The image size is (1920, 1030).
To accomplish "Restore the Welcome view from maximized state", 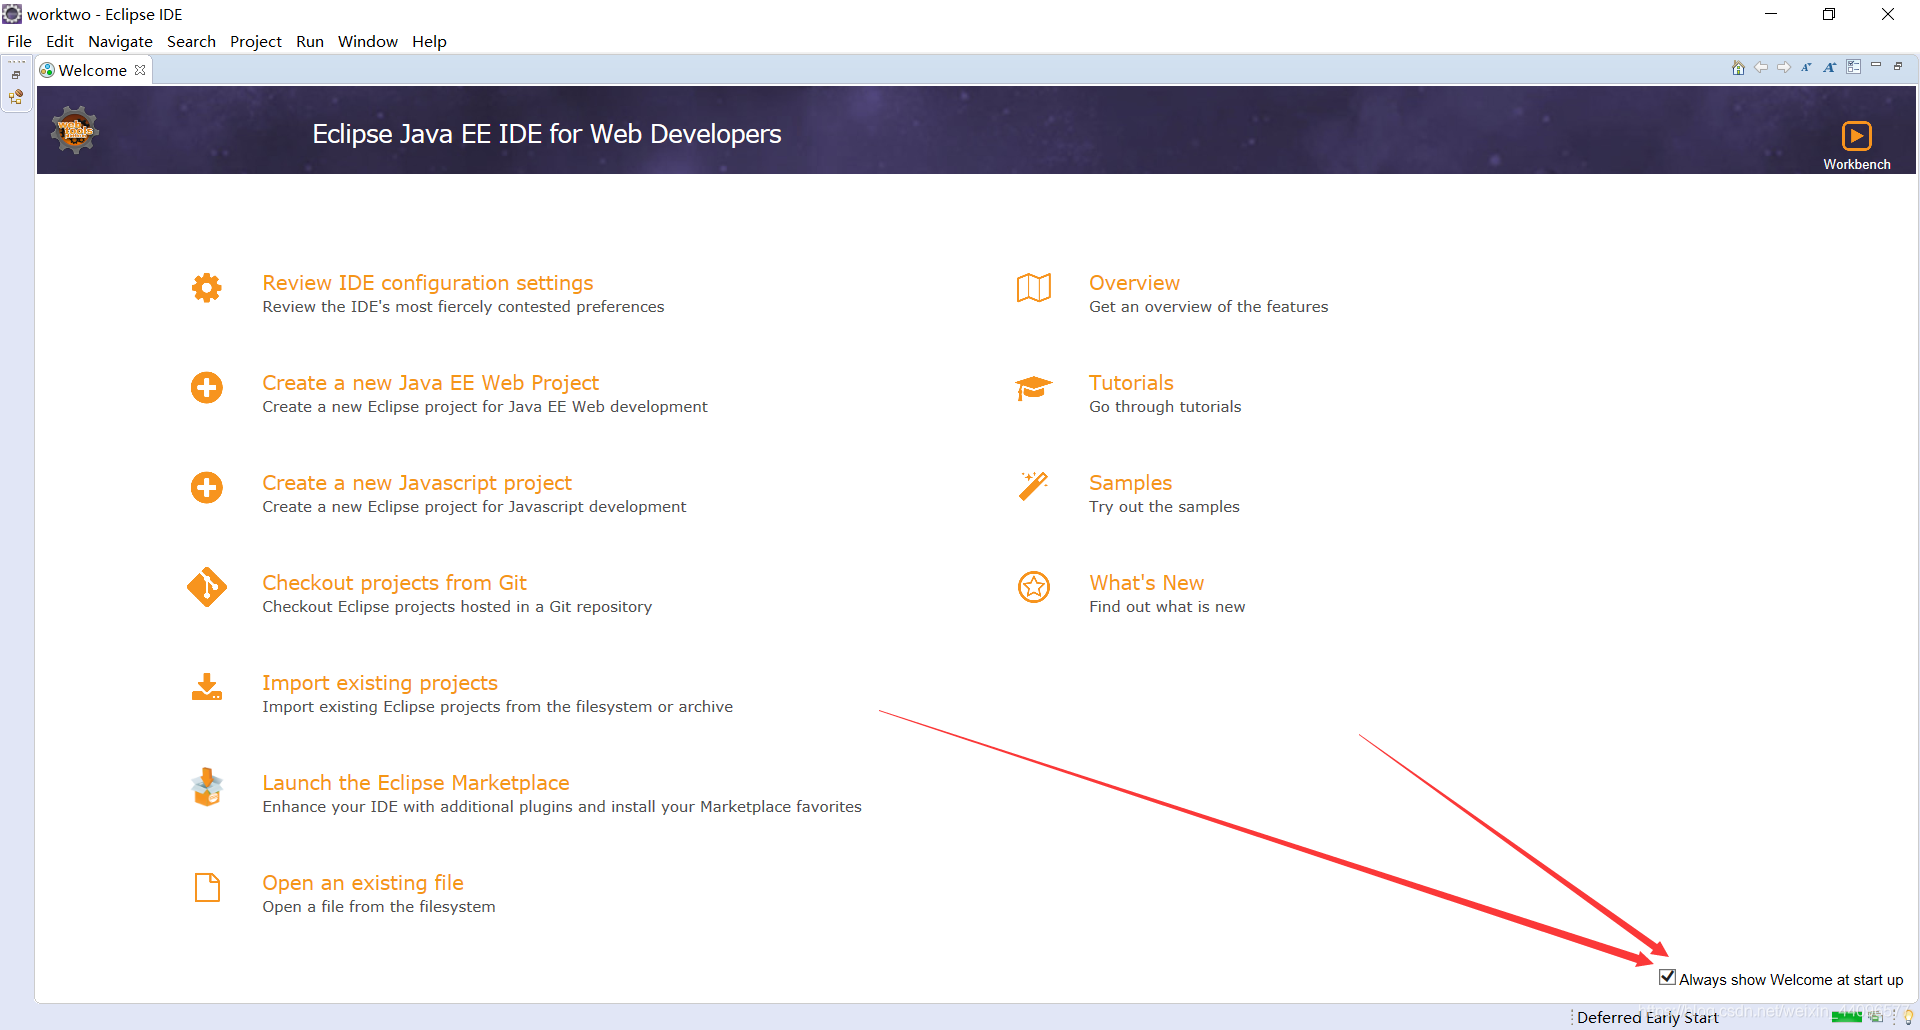I will pos(1898,66).
